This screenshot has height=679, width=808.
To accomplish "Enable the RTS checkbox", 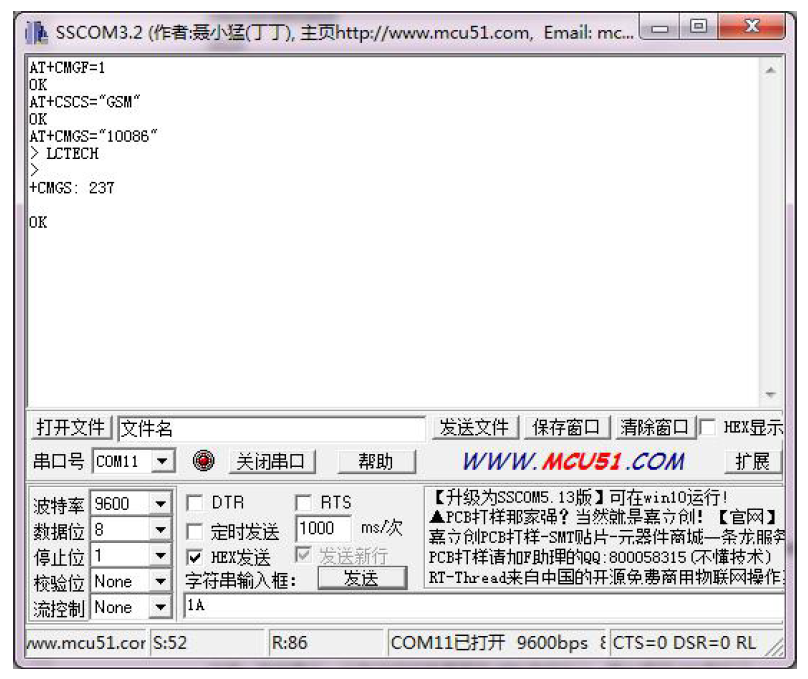I will [303, 502].
